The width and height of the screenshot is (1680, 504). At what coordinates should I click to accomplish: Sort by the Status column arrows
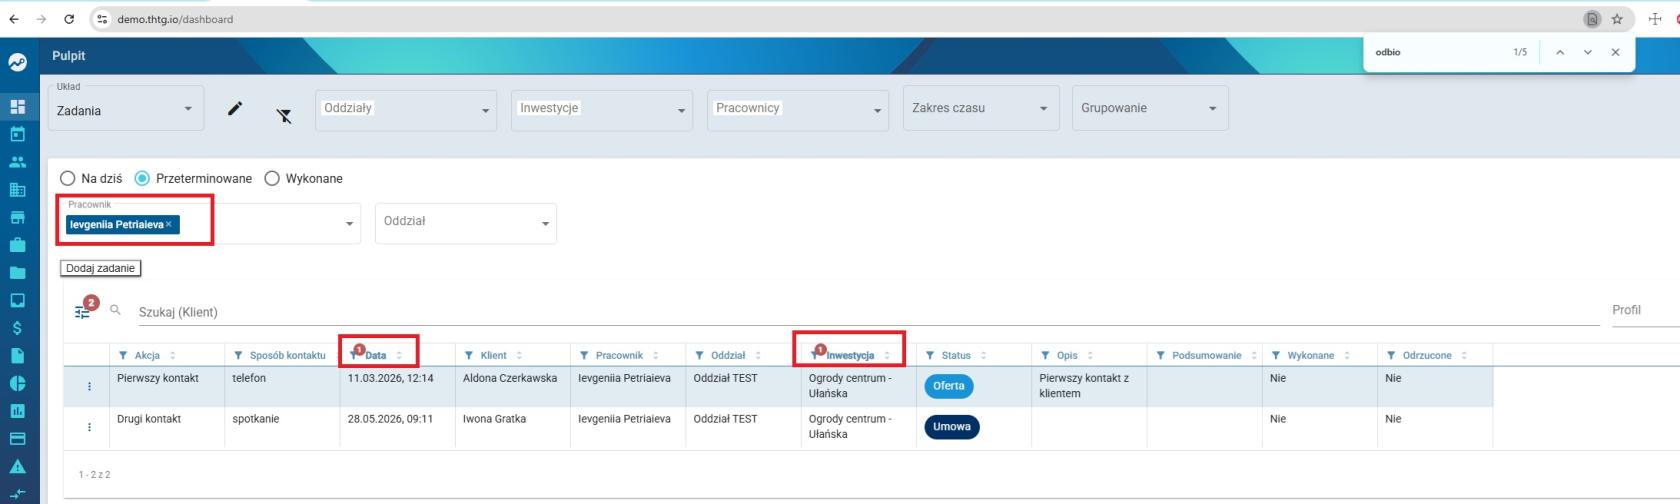click(983, 355)
